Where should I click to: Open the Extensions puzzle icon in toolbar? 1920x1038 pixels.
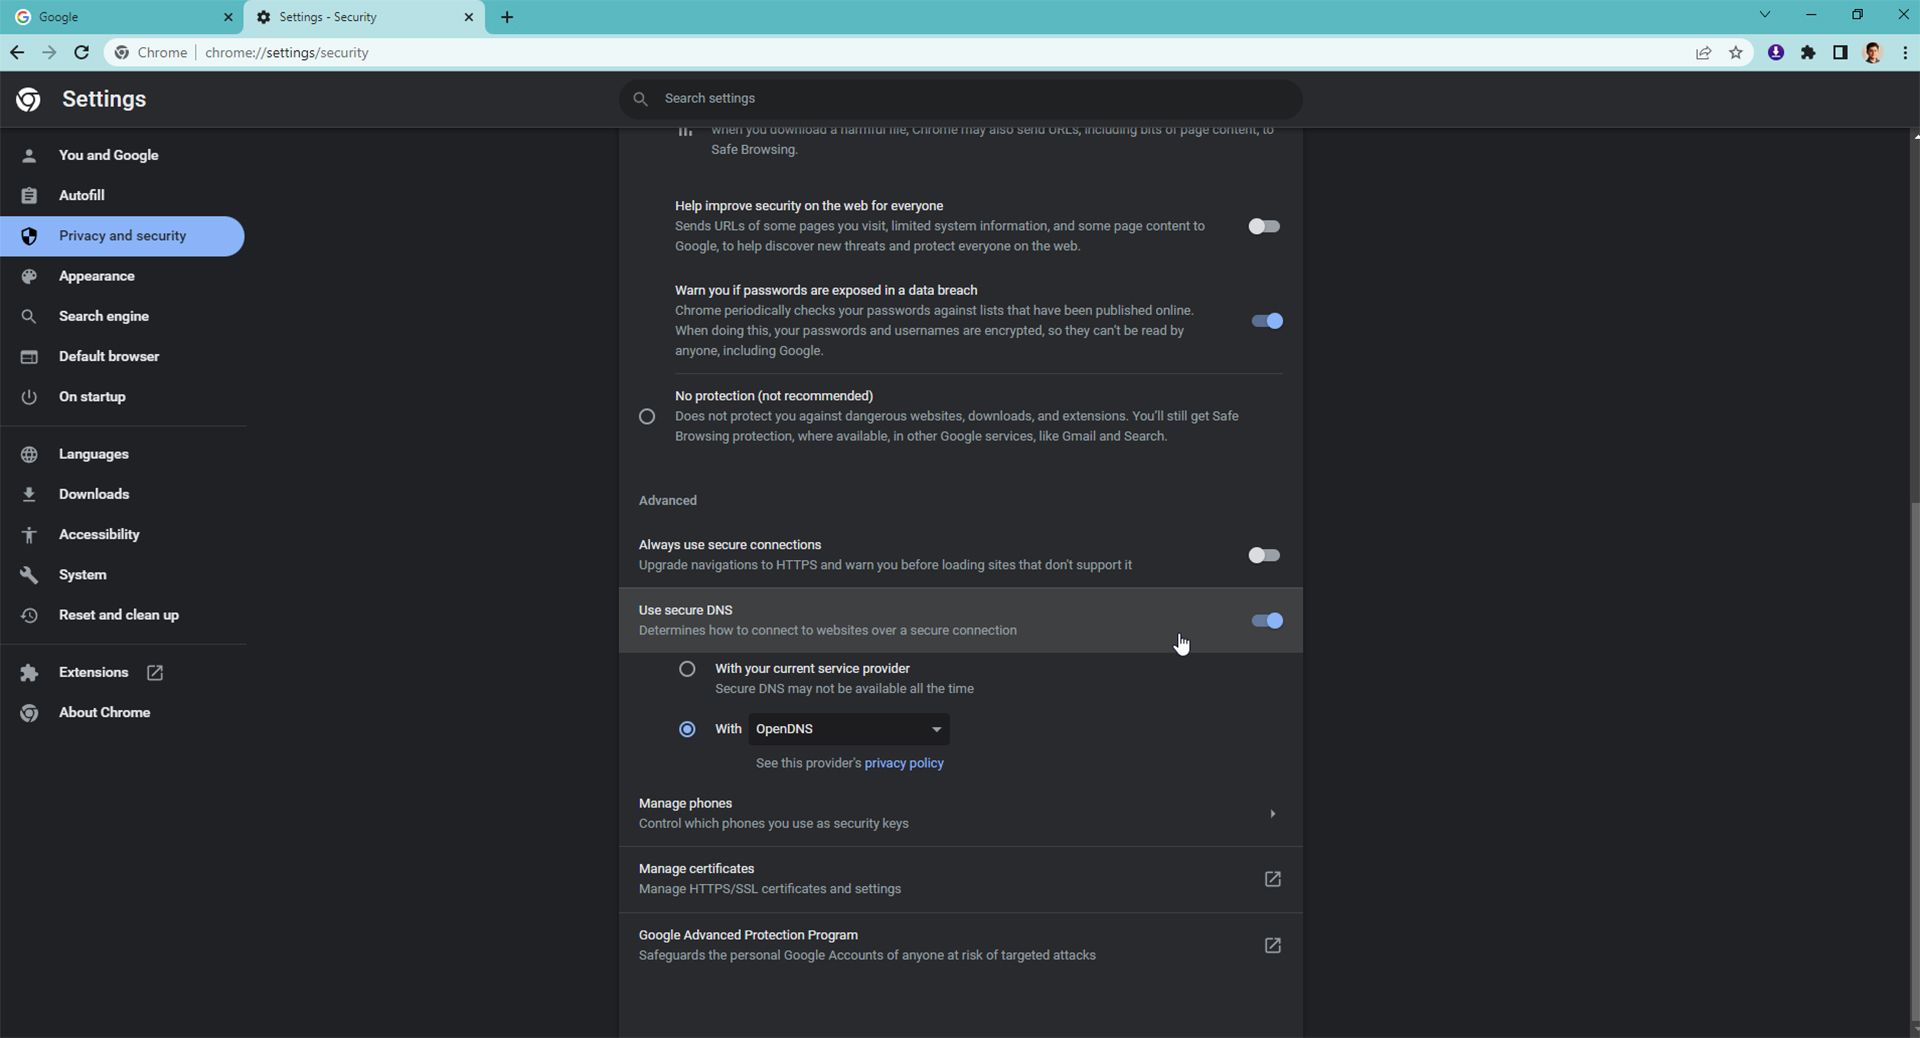pos(1808,53)
